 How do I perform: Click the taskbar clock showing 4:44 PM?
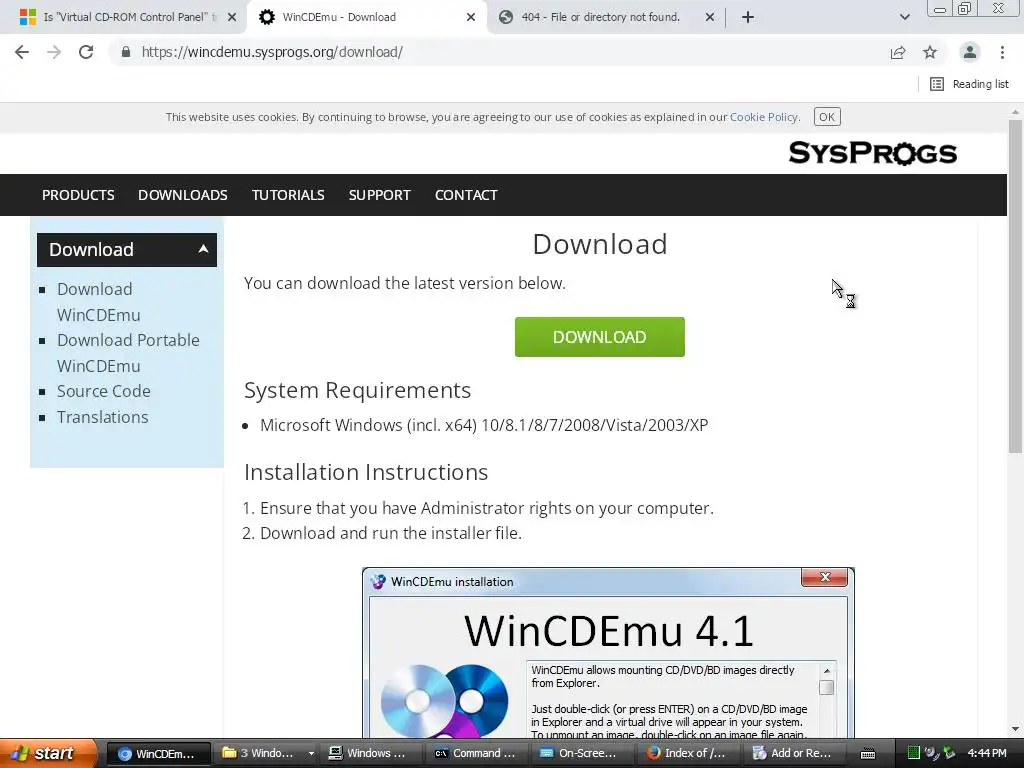pyautogui.click(x=987, y=753)
